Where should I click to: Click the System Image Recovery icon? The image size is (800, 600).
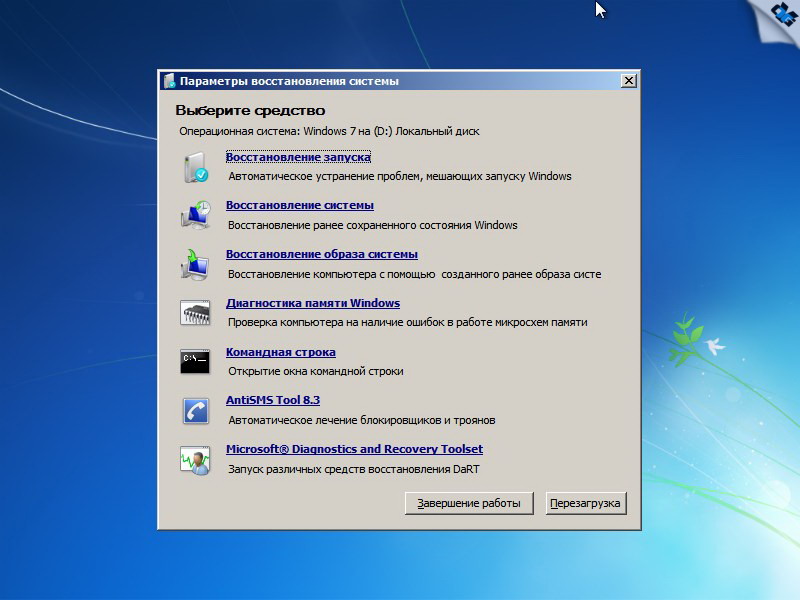[195, 264]
